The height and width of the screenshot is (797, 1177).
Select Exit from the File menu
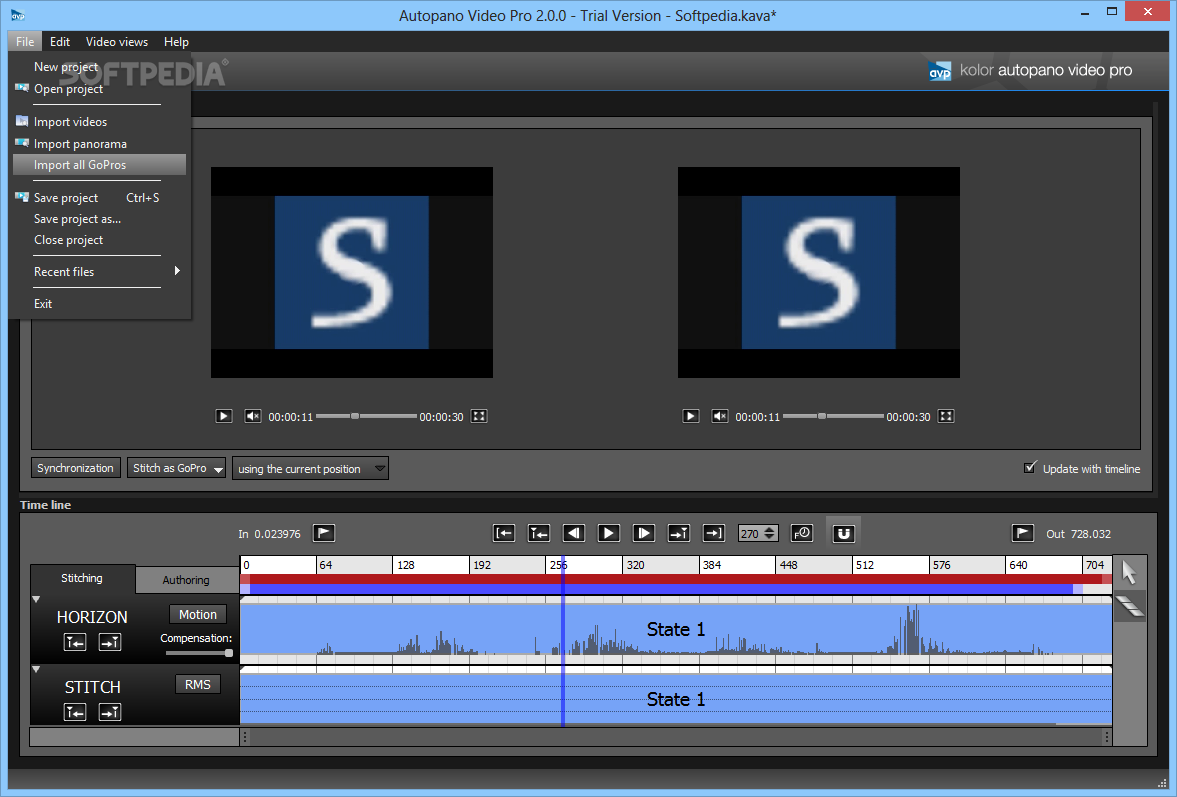[x=99, y=304]
